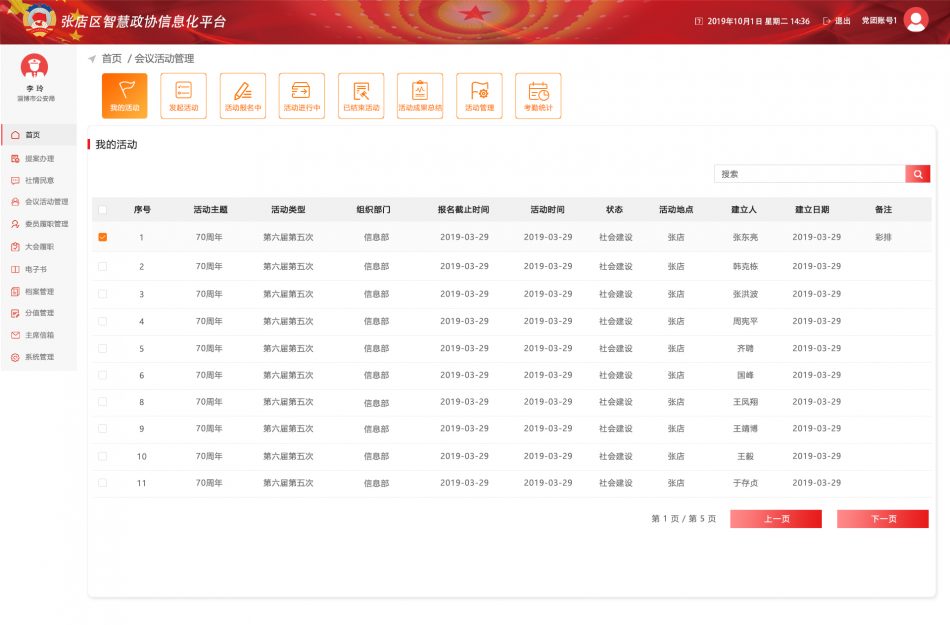The image size is (950, 625).
Task: Open the 主席信箱 mailbox sidebar icon
Action: (38, 335)
